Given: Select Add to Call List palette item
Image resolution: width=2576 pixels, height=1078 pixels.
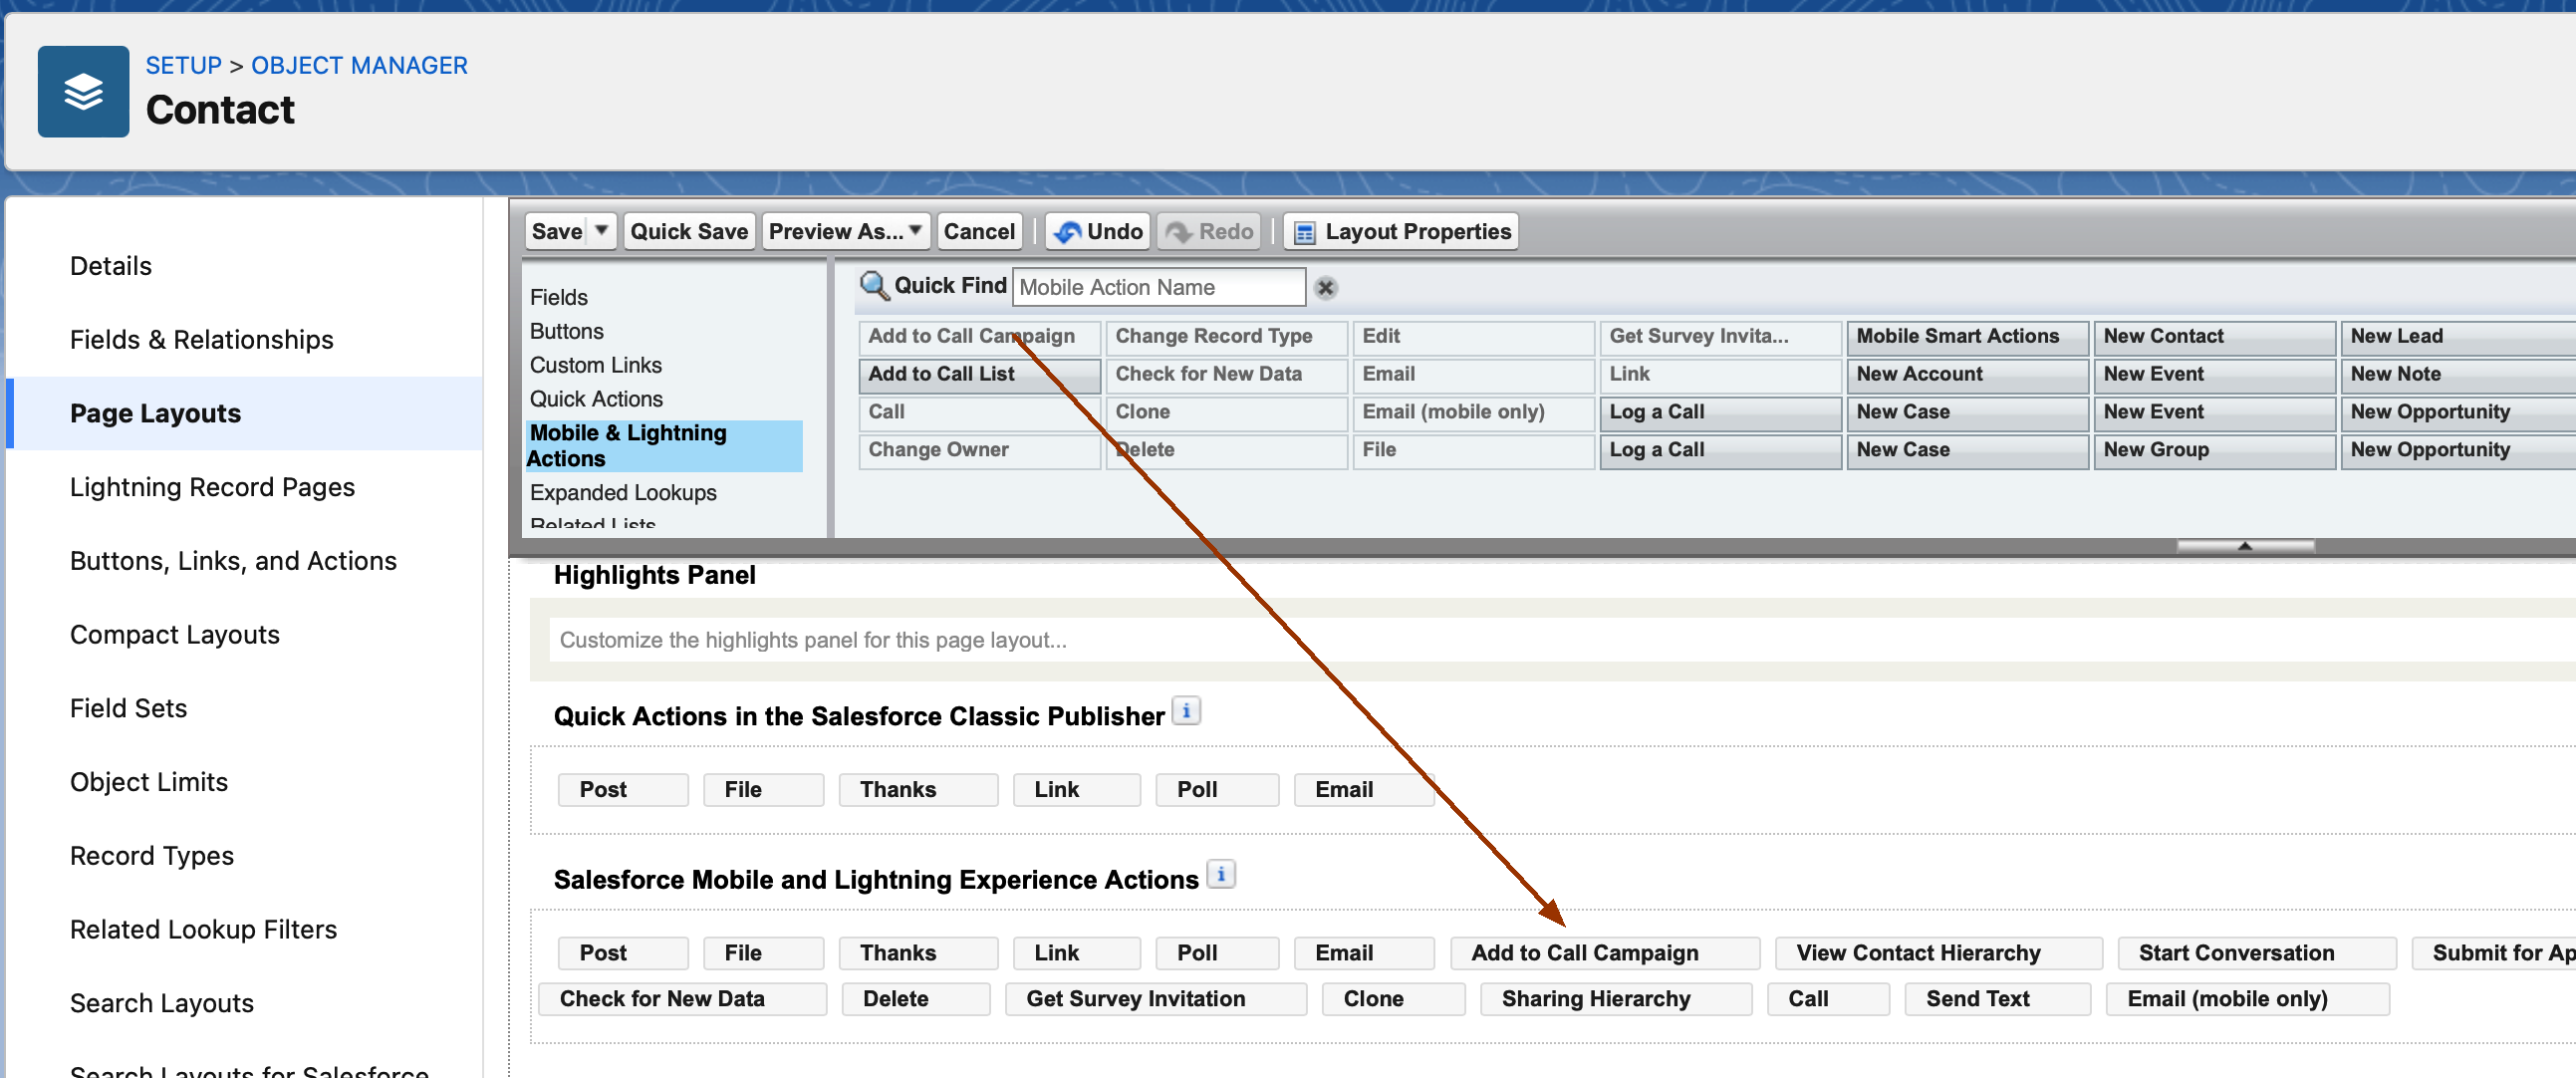Looking at the screenshot, I should (980, 375).
